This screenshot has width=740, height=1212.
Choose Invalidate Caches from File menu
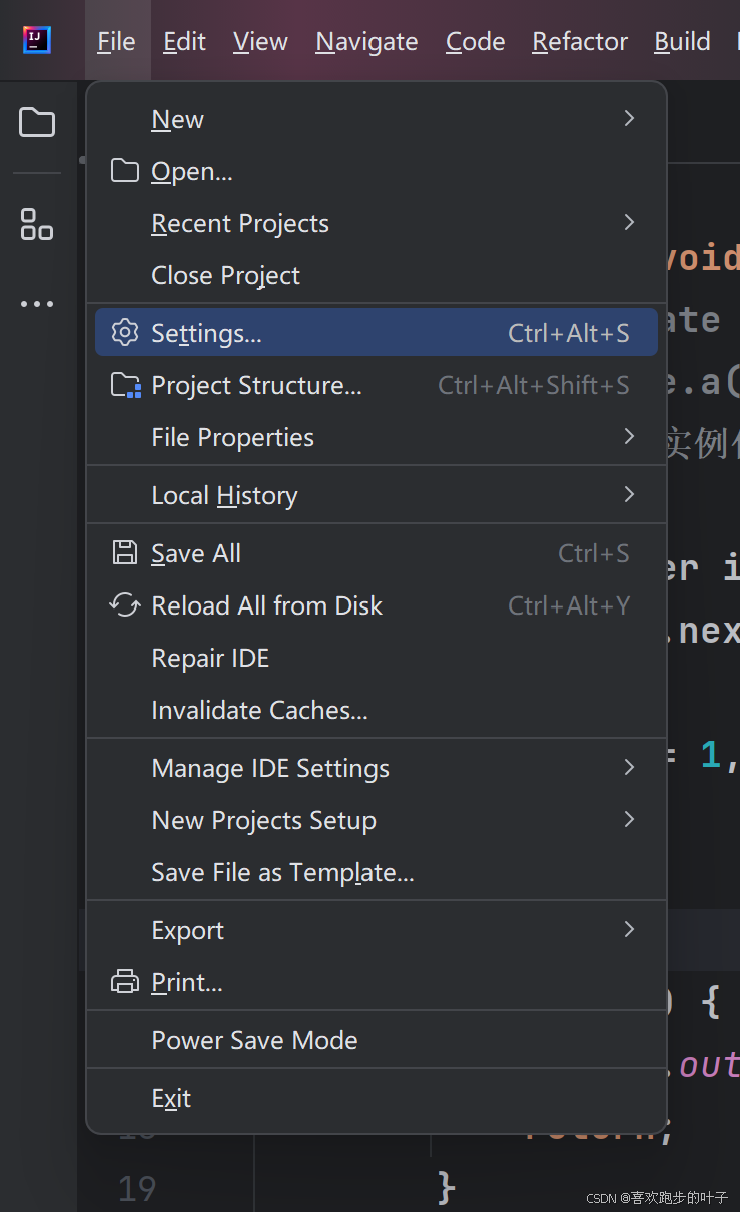[x=259, y=710]
